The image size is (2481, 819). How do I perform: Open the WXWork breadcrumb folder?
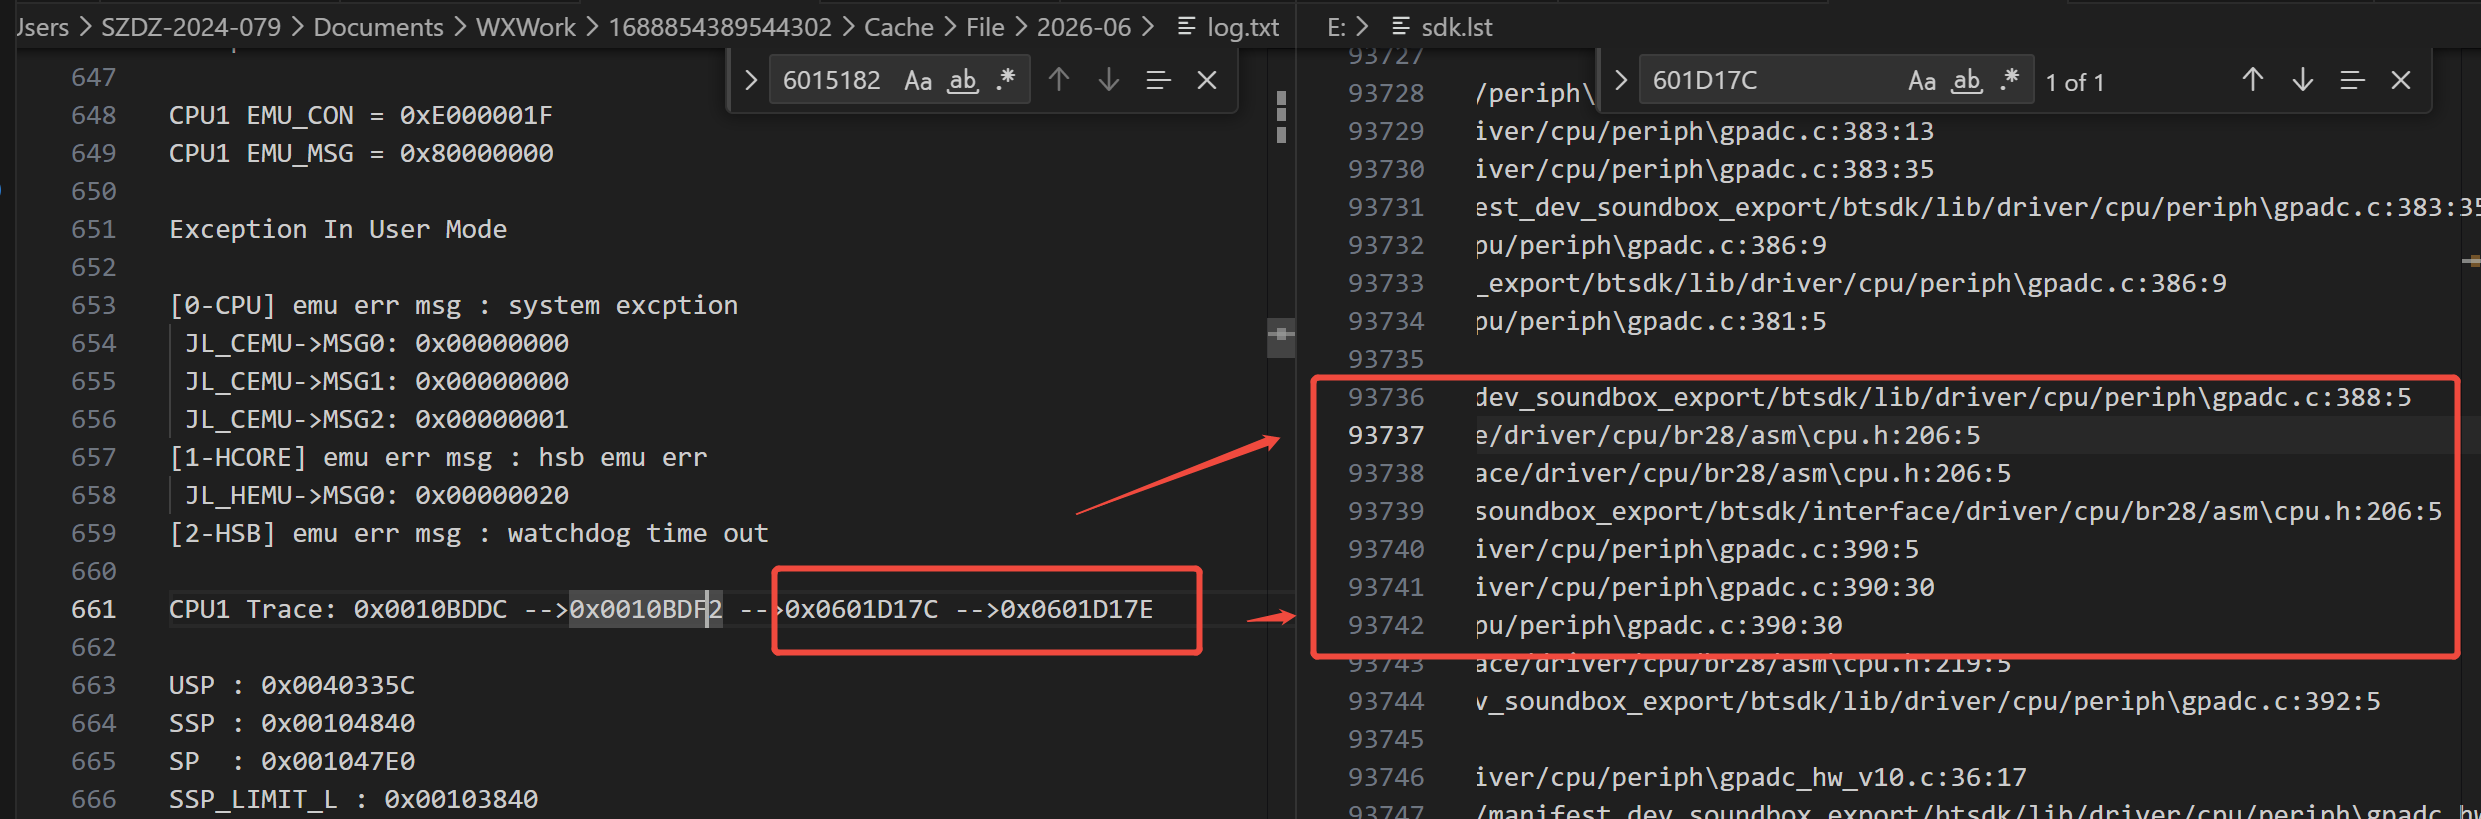[526, 27]
